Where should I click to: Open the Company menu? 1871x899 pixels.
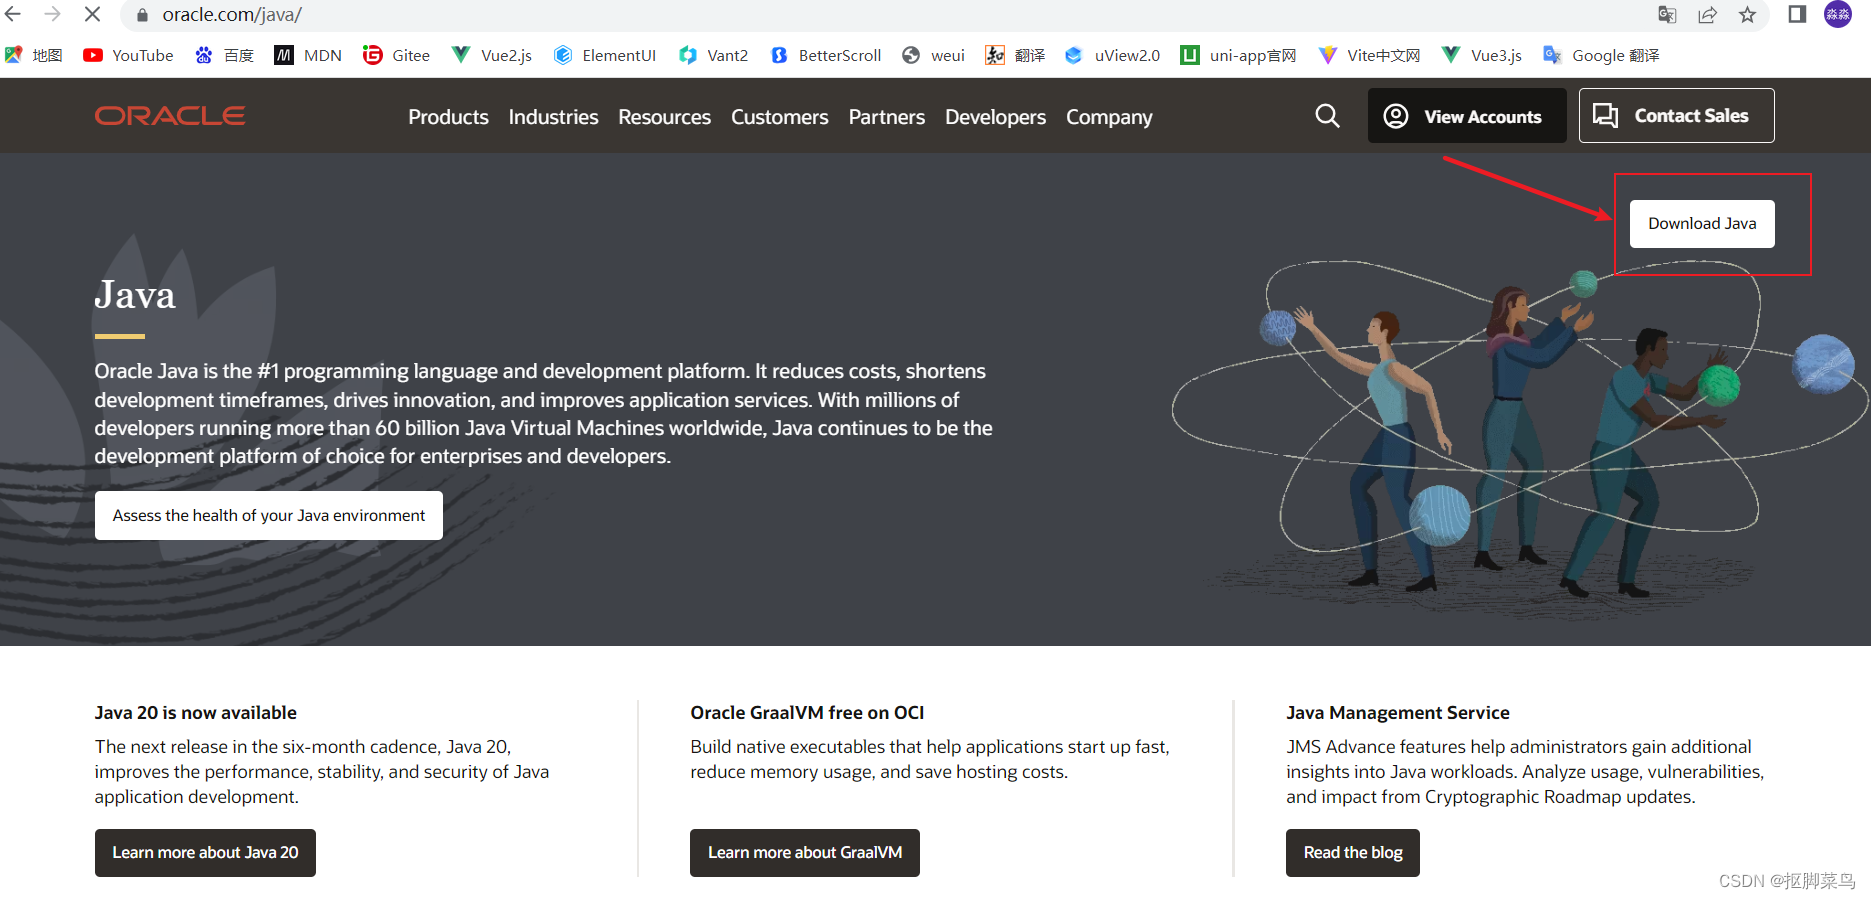pos(1109,117)
